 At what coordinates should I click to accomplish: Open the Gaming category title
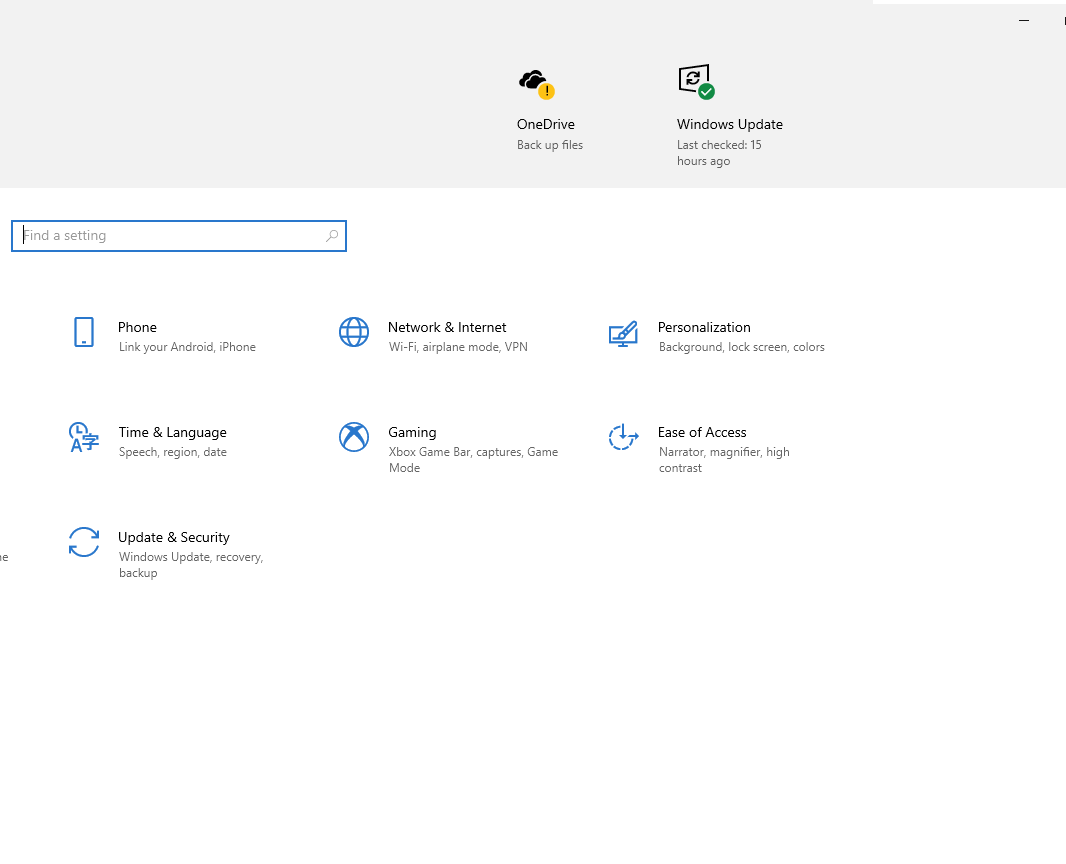click(x=412, y=432)
